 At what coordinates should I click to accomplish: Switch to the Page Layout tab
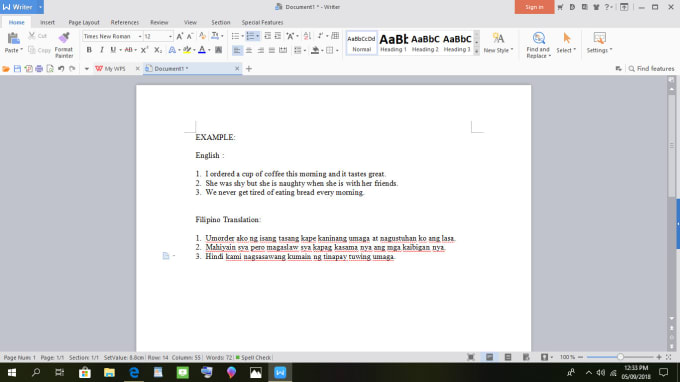click(x=84, y=22)
